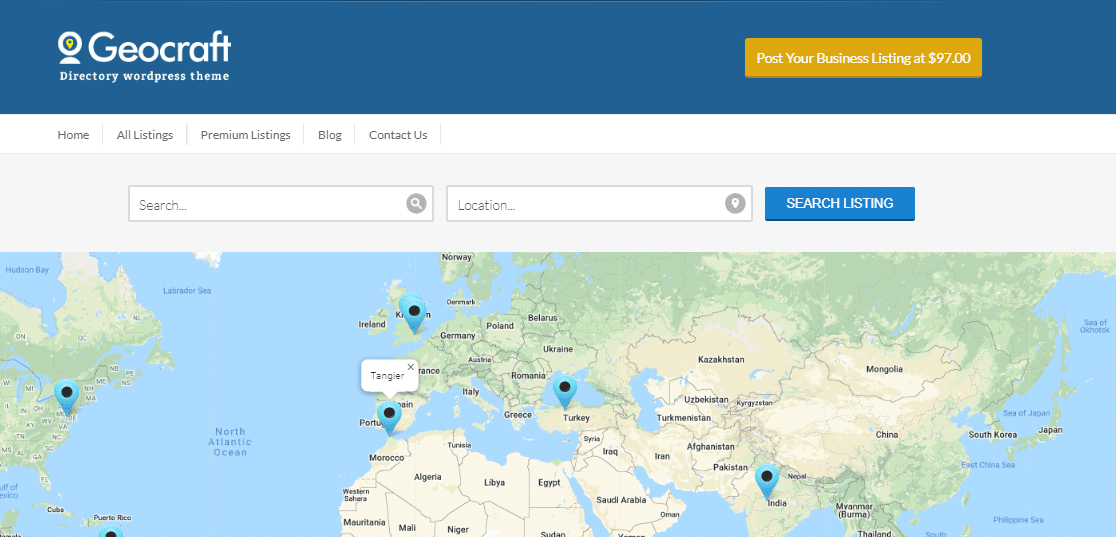The width and height of the screenshot is (1116, 537).
Task: Open the Home menu item
Action: 73,135
